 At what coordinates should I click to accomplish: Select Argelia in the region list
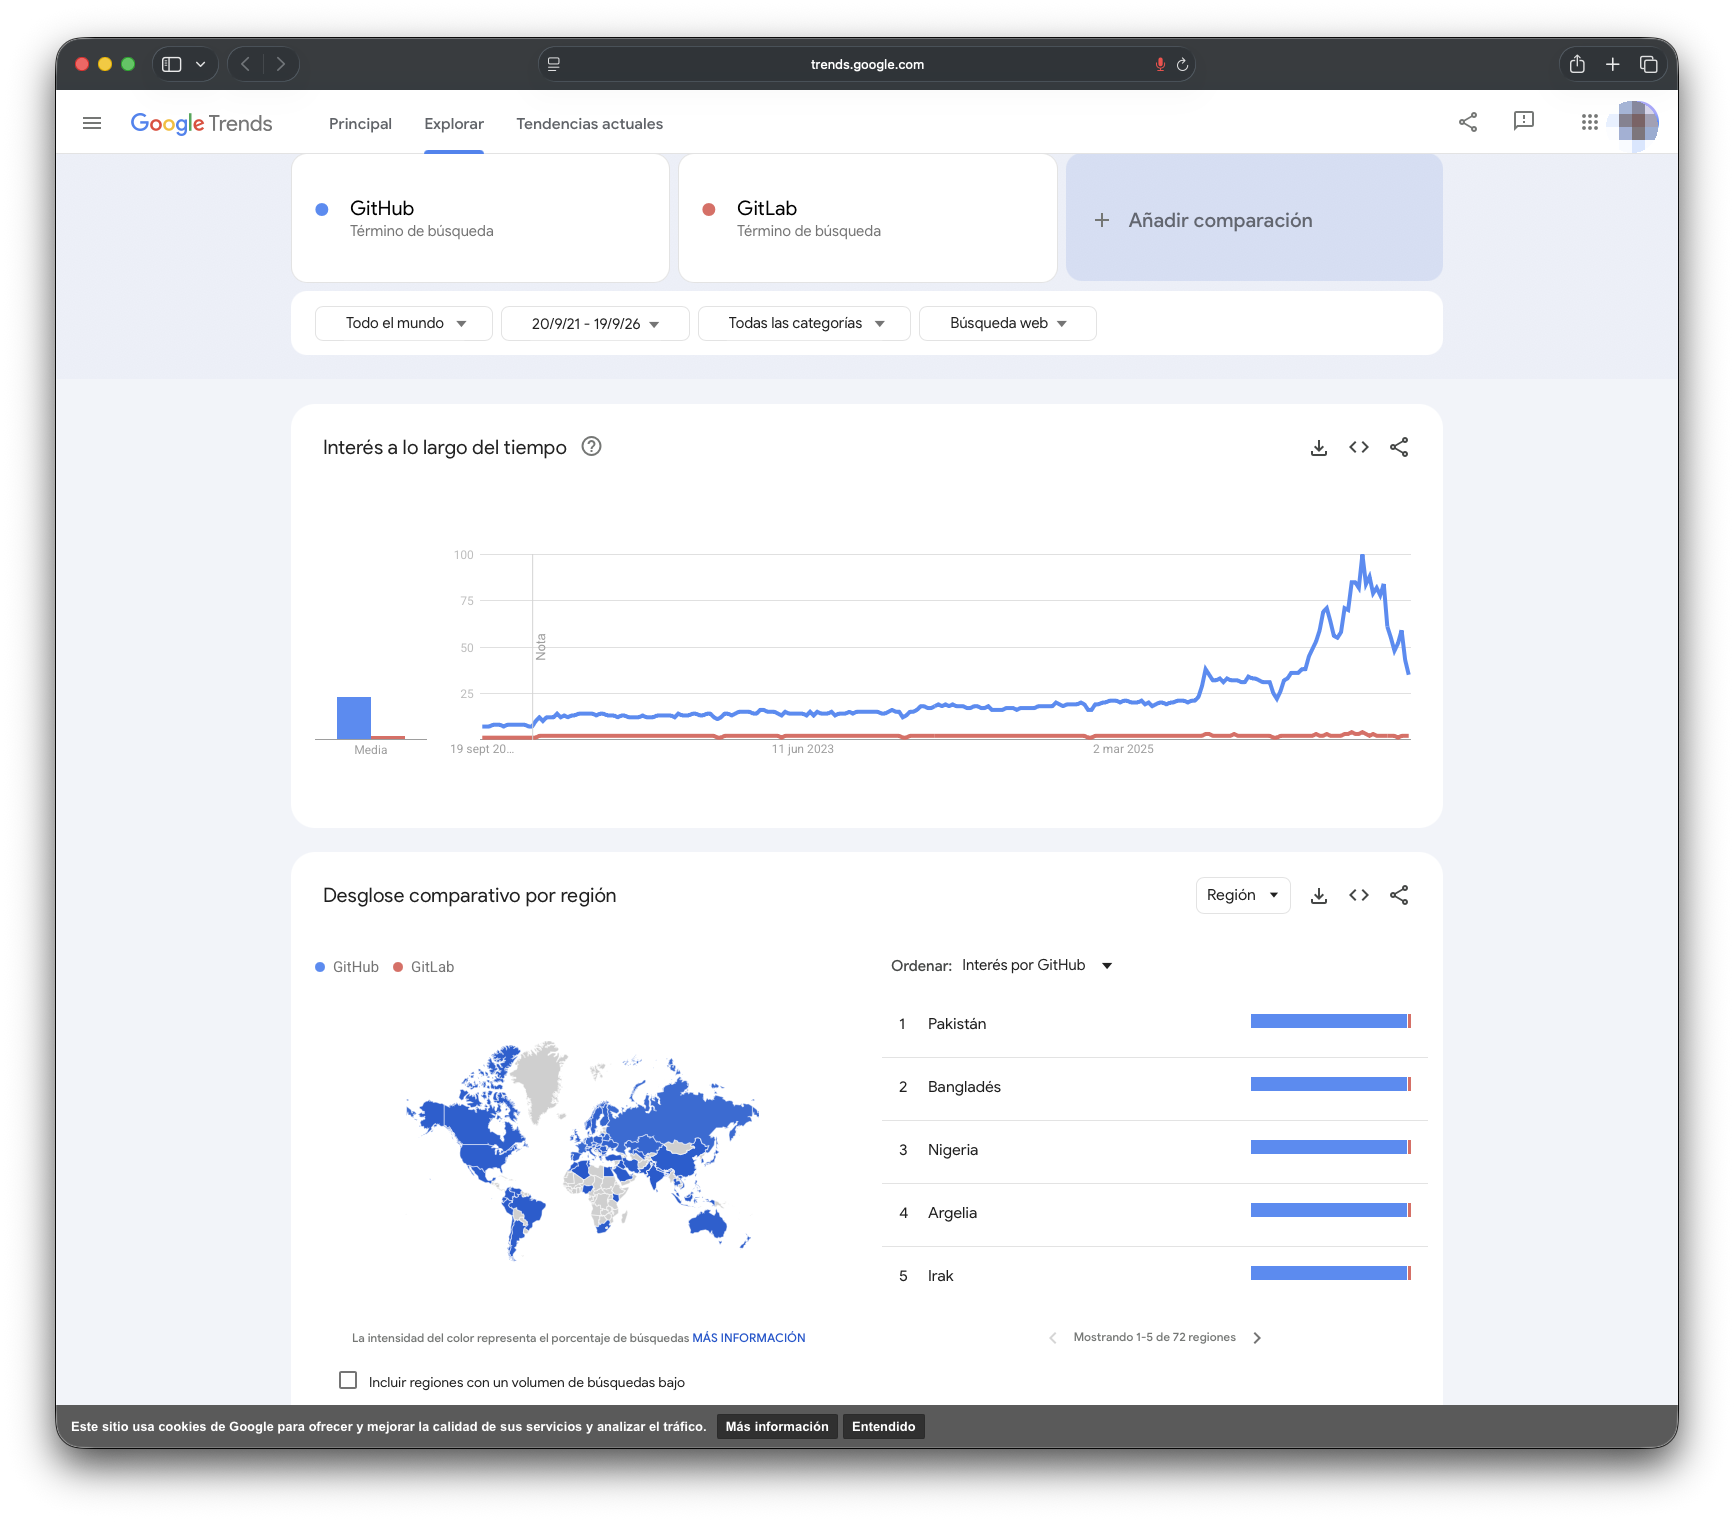click(952, 1213)
